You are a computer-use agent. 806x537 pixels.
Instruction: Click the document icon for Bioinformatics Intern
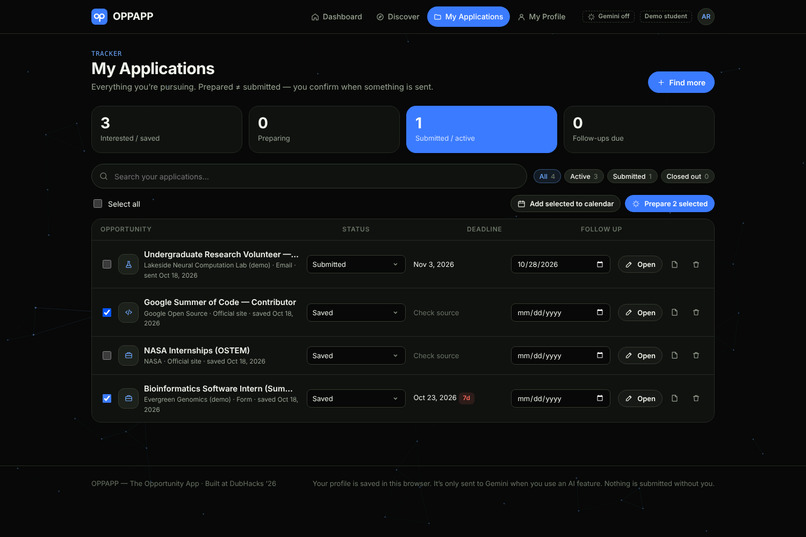pos(674,398)
